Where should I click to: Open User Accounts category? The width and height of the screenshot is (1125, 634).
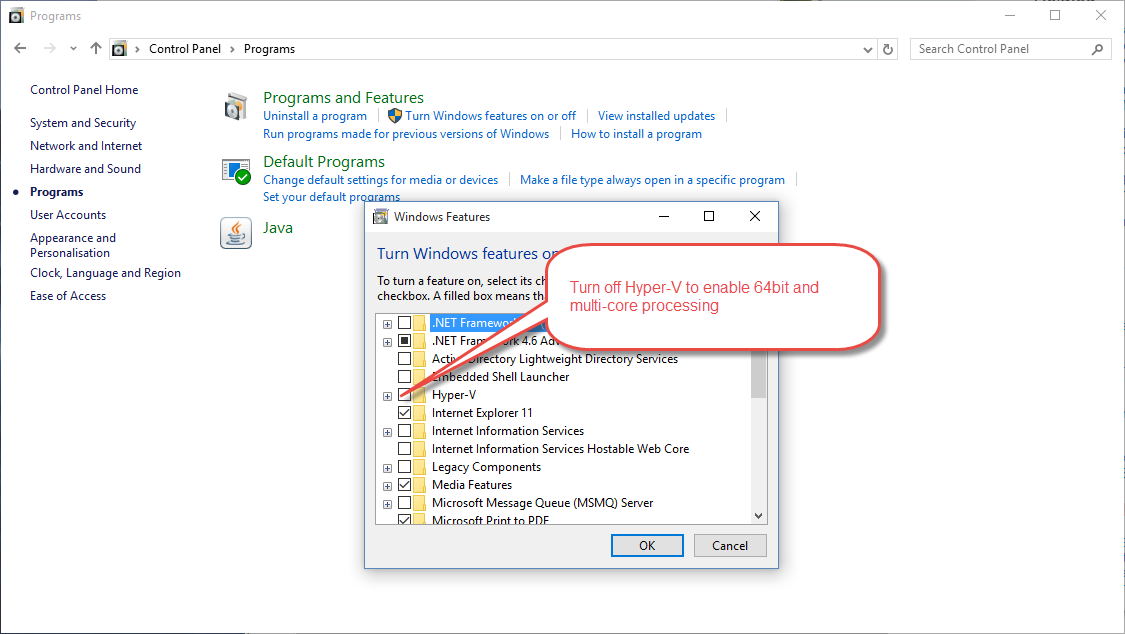click(x=68, y=214)
